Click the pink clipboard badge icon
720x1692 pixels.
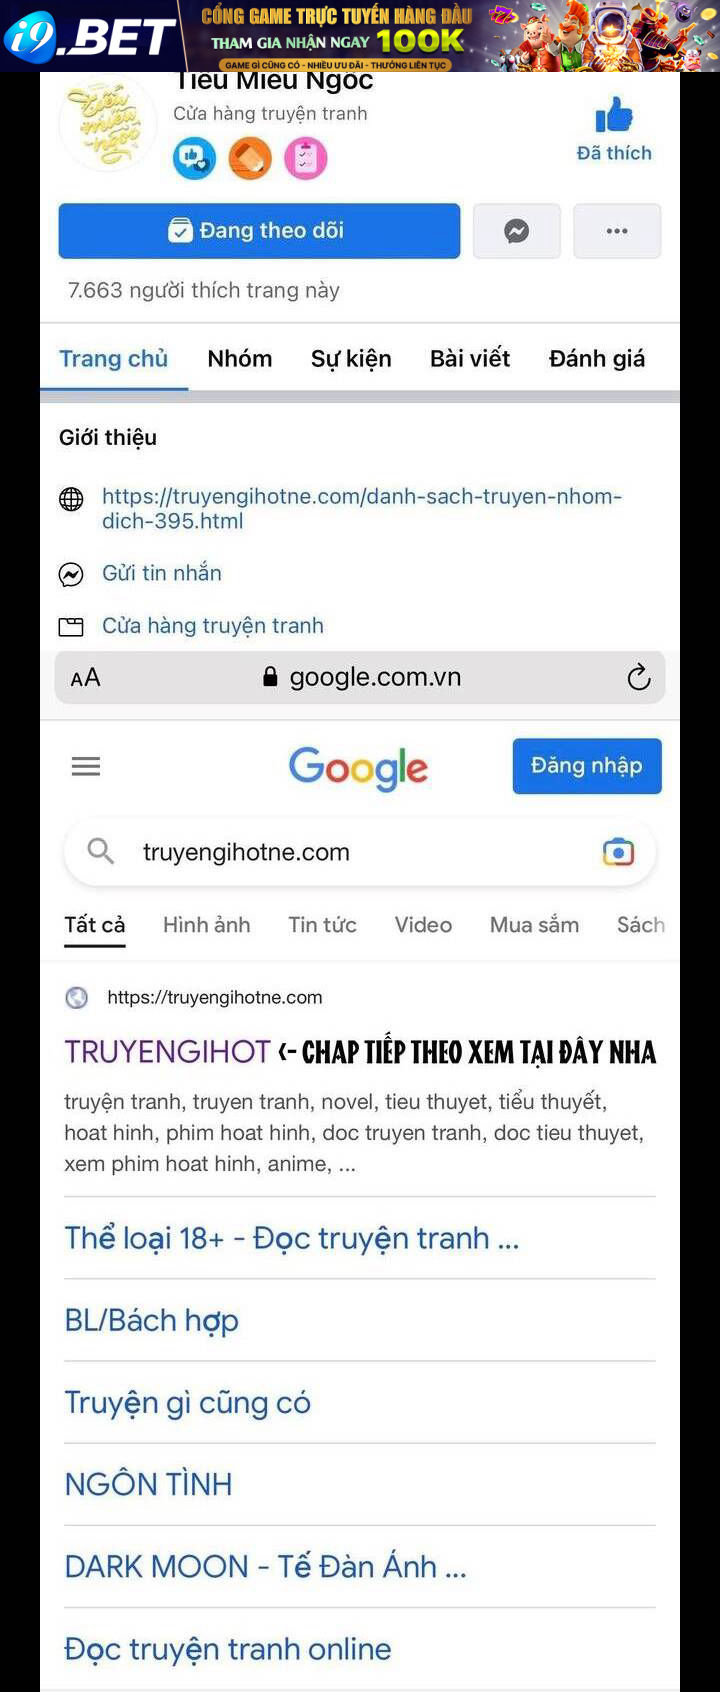306,158
